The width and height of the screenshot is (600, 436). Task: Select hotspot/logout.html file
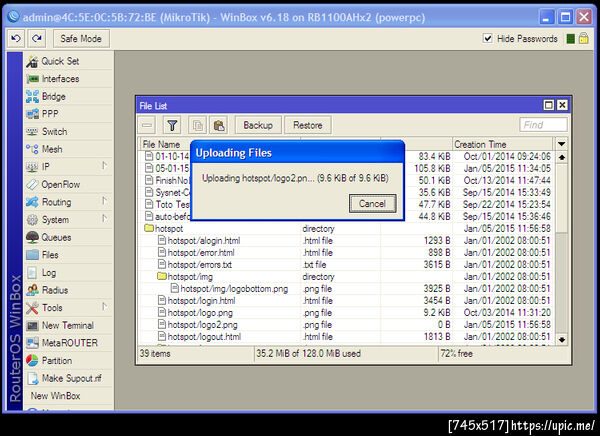(346, 337)
